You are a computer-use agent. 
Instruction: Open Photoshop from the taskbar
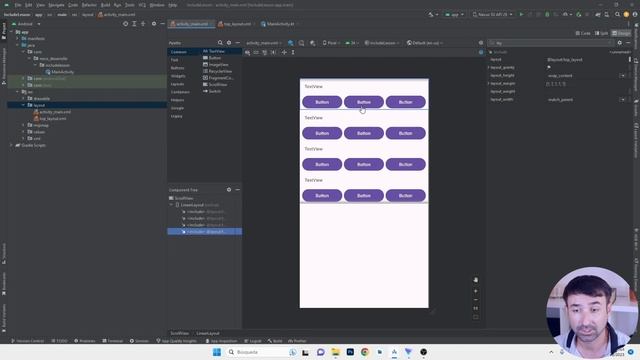(350, 352)
